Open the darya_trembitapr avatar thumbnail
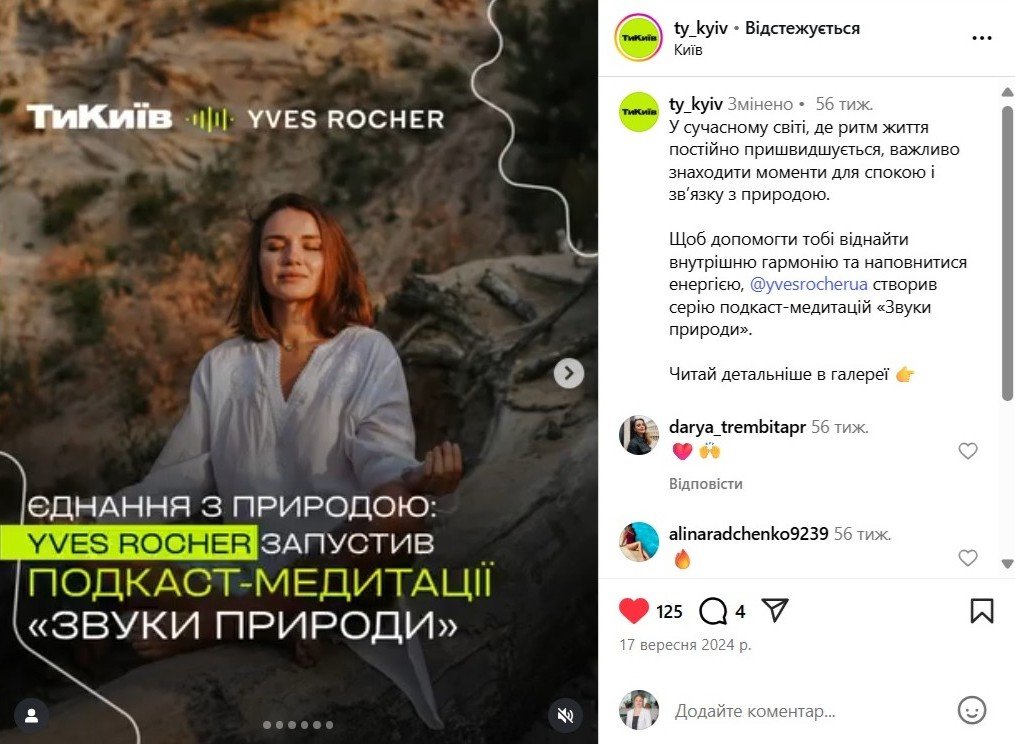The height and width of the screenshot is (744, 1015). [x=639, y=435]
